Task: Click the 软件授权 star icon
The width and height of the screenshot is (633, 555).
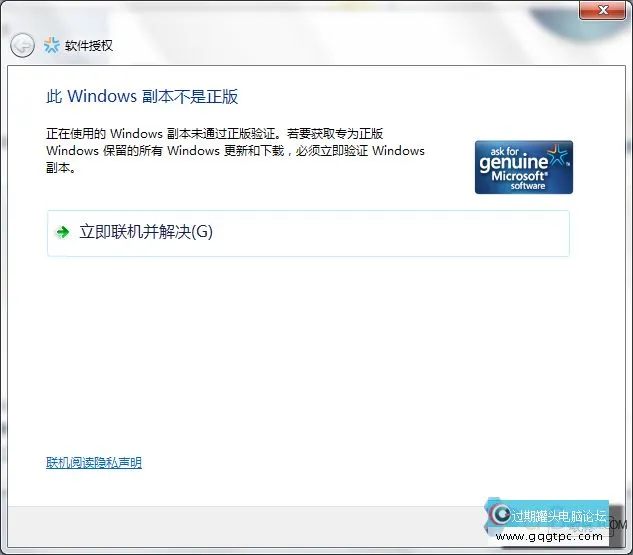Action: point(52,45)
